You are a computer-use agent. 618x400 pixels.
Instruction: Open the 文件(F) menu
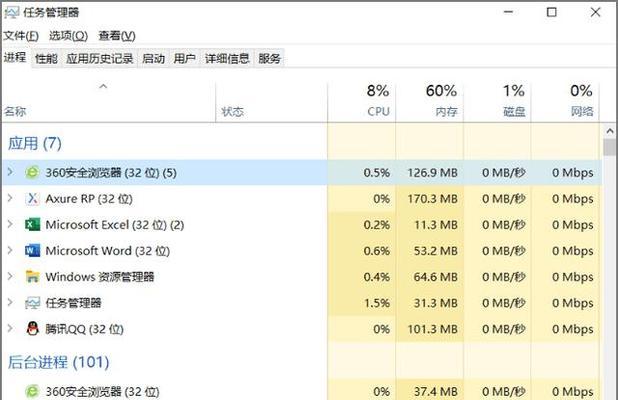pyautogui.click(x=20, y=36)
